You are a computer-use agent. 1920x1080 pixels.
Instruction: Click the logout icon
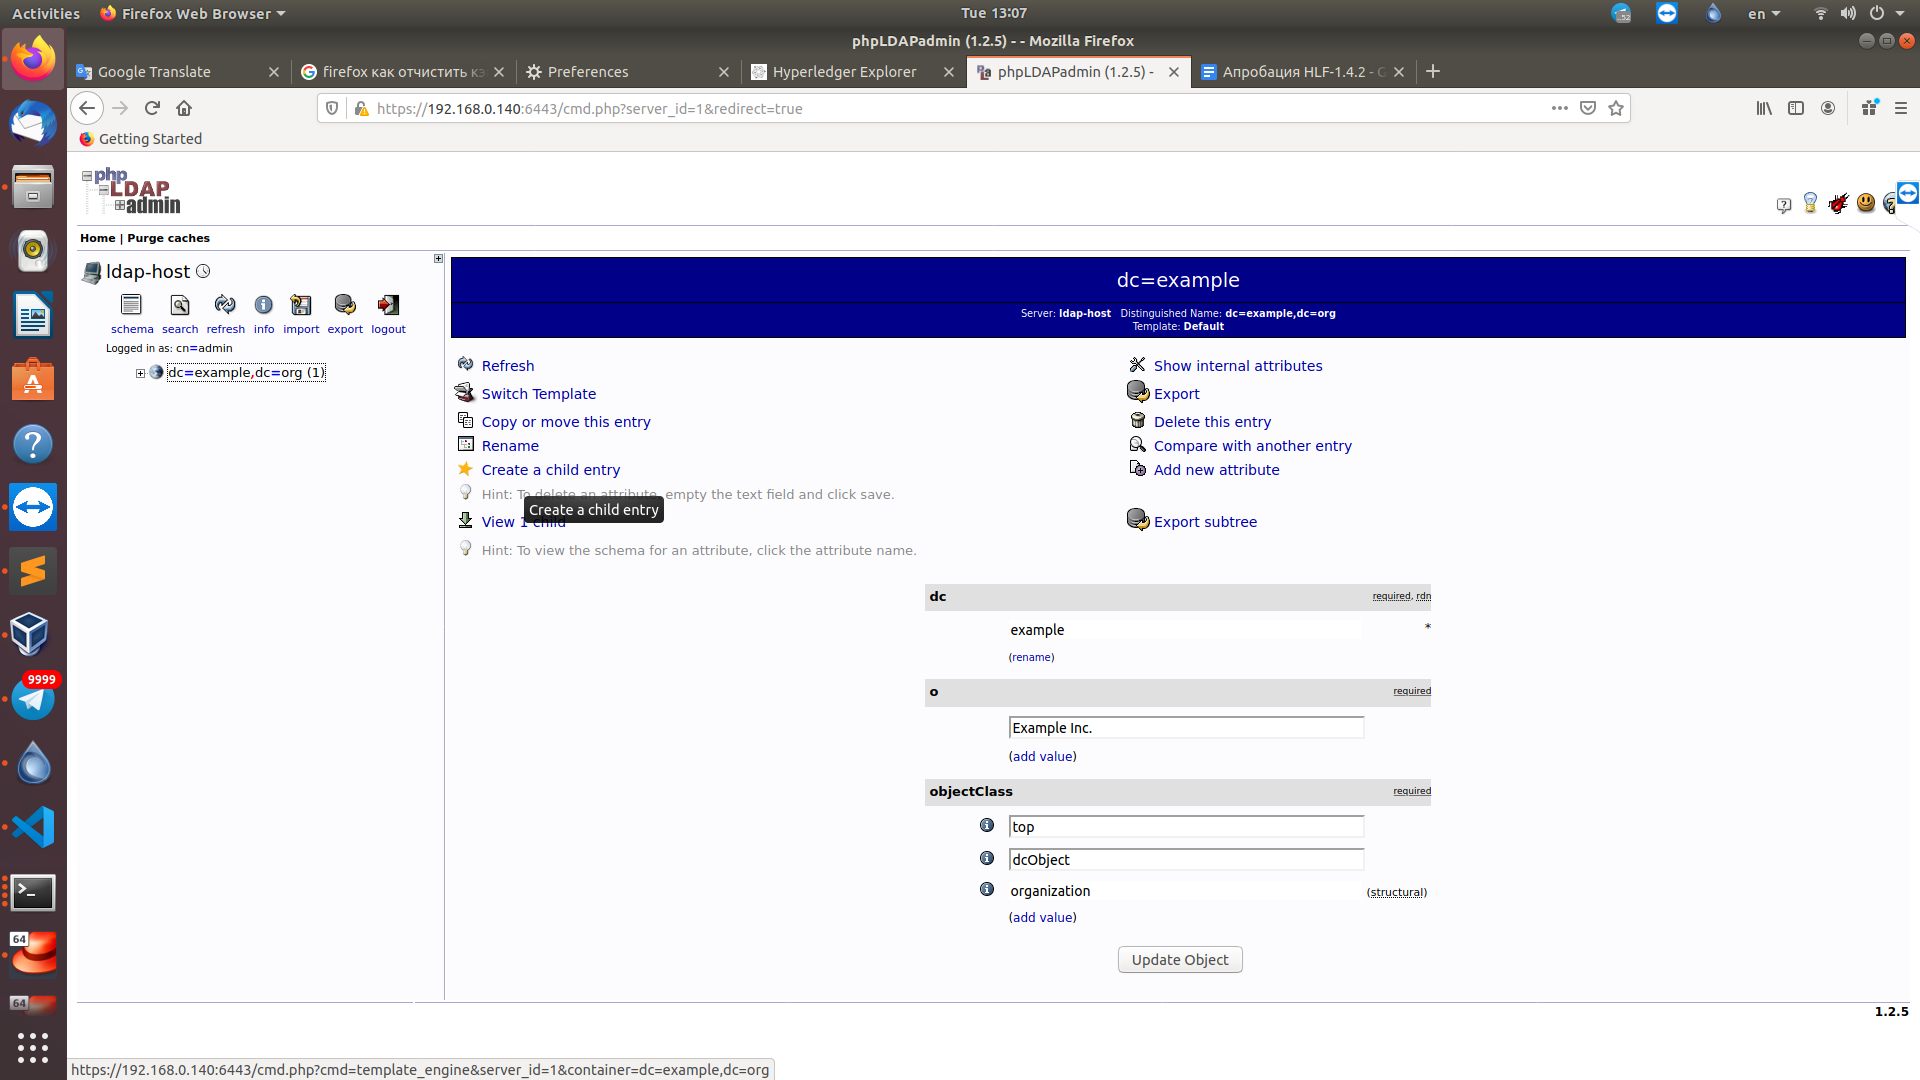[x=388, y=305]
